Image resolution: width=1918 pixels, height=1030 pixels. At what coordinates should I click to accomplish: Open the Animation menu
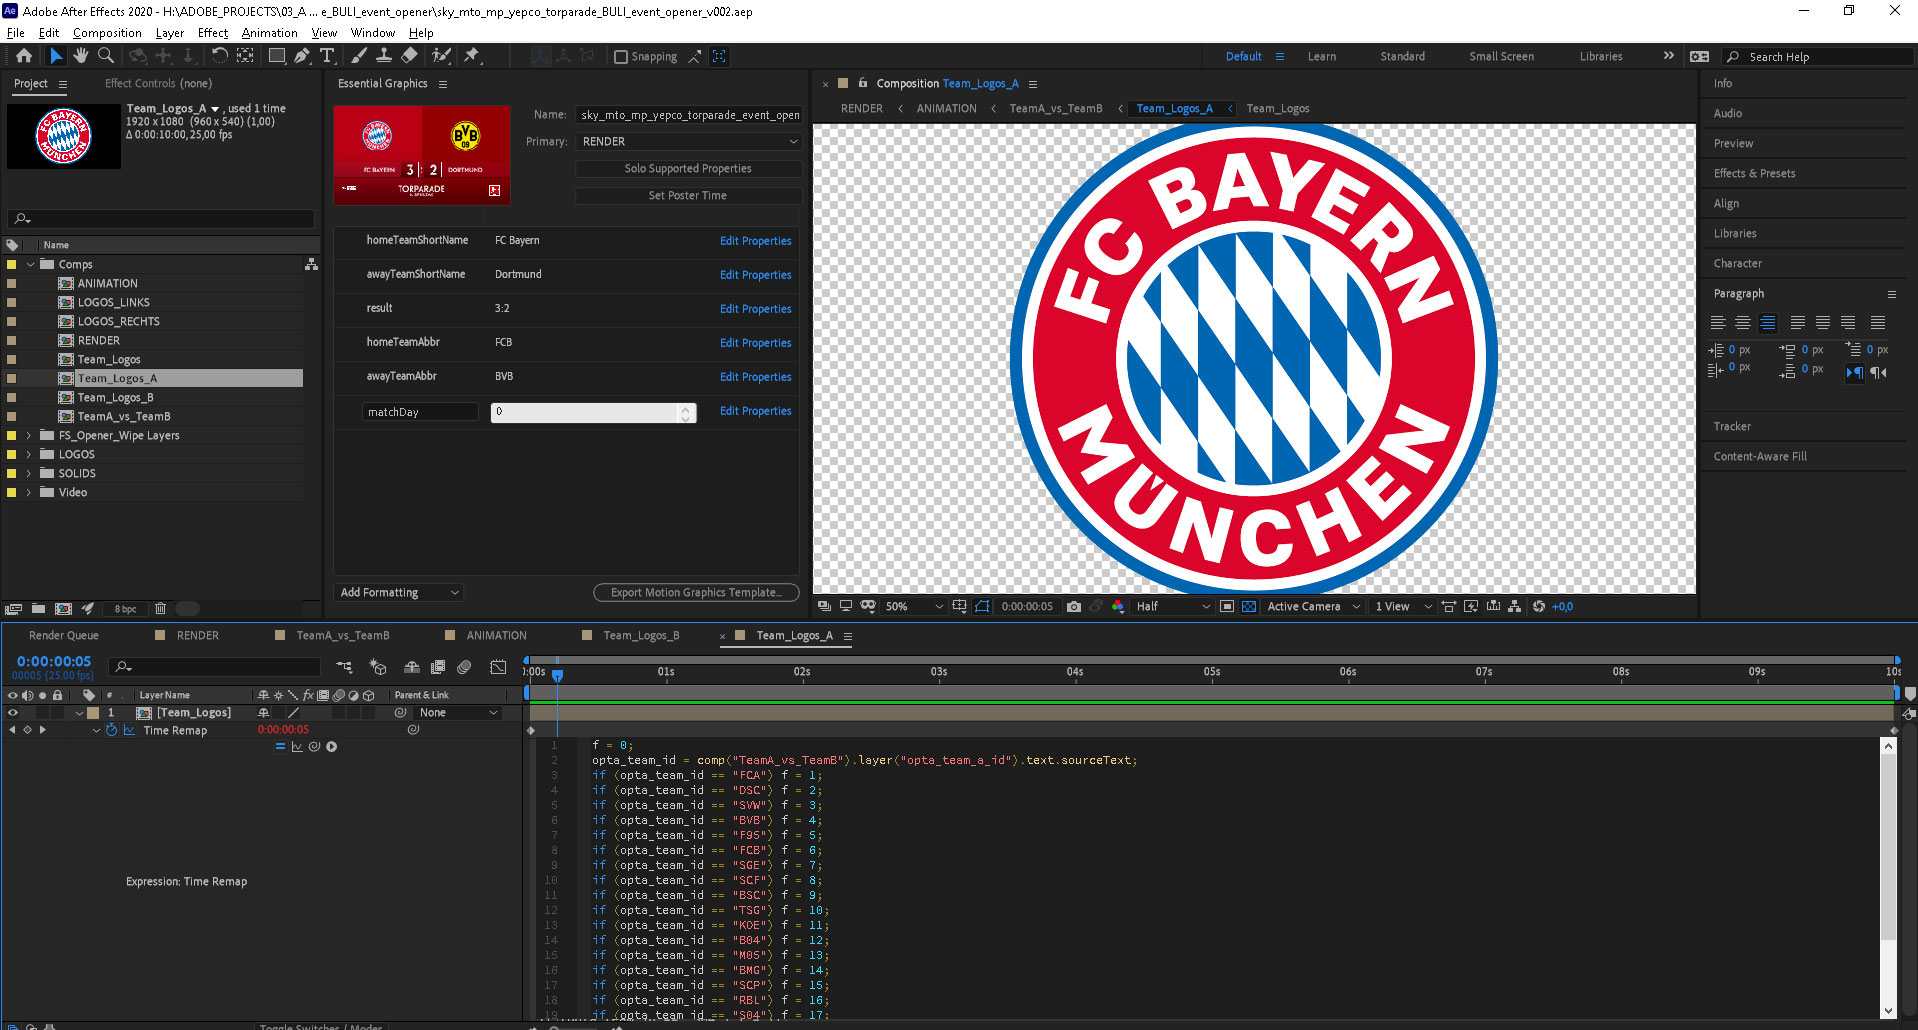click(269, 33)
